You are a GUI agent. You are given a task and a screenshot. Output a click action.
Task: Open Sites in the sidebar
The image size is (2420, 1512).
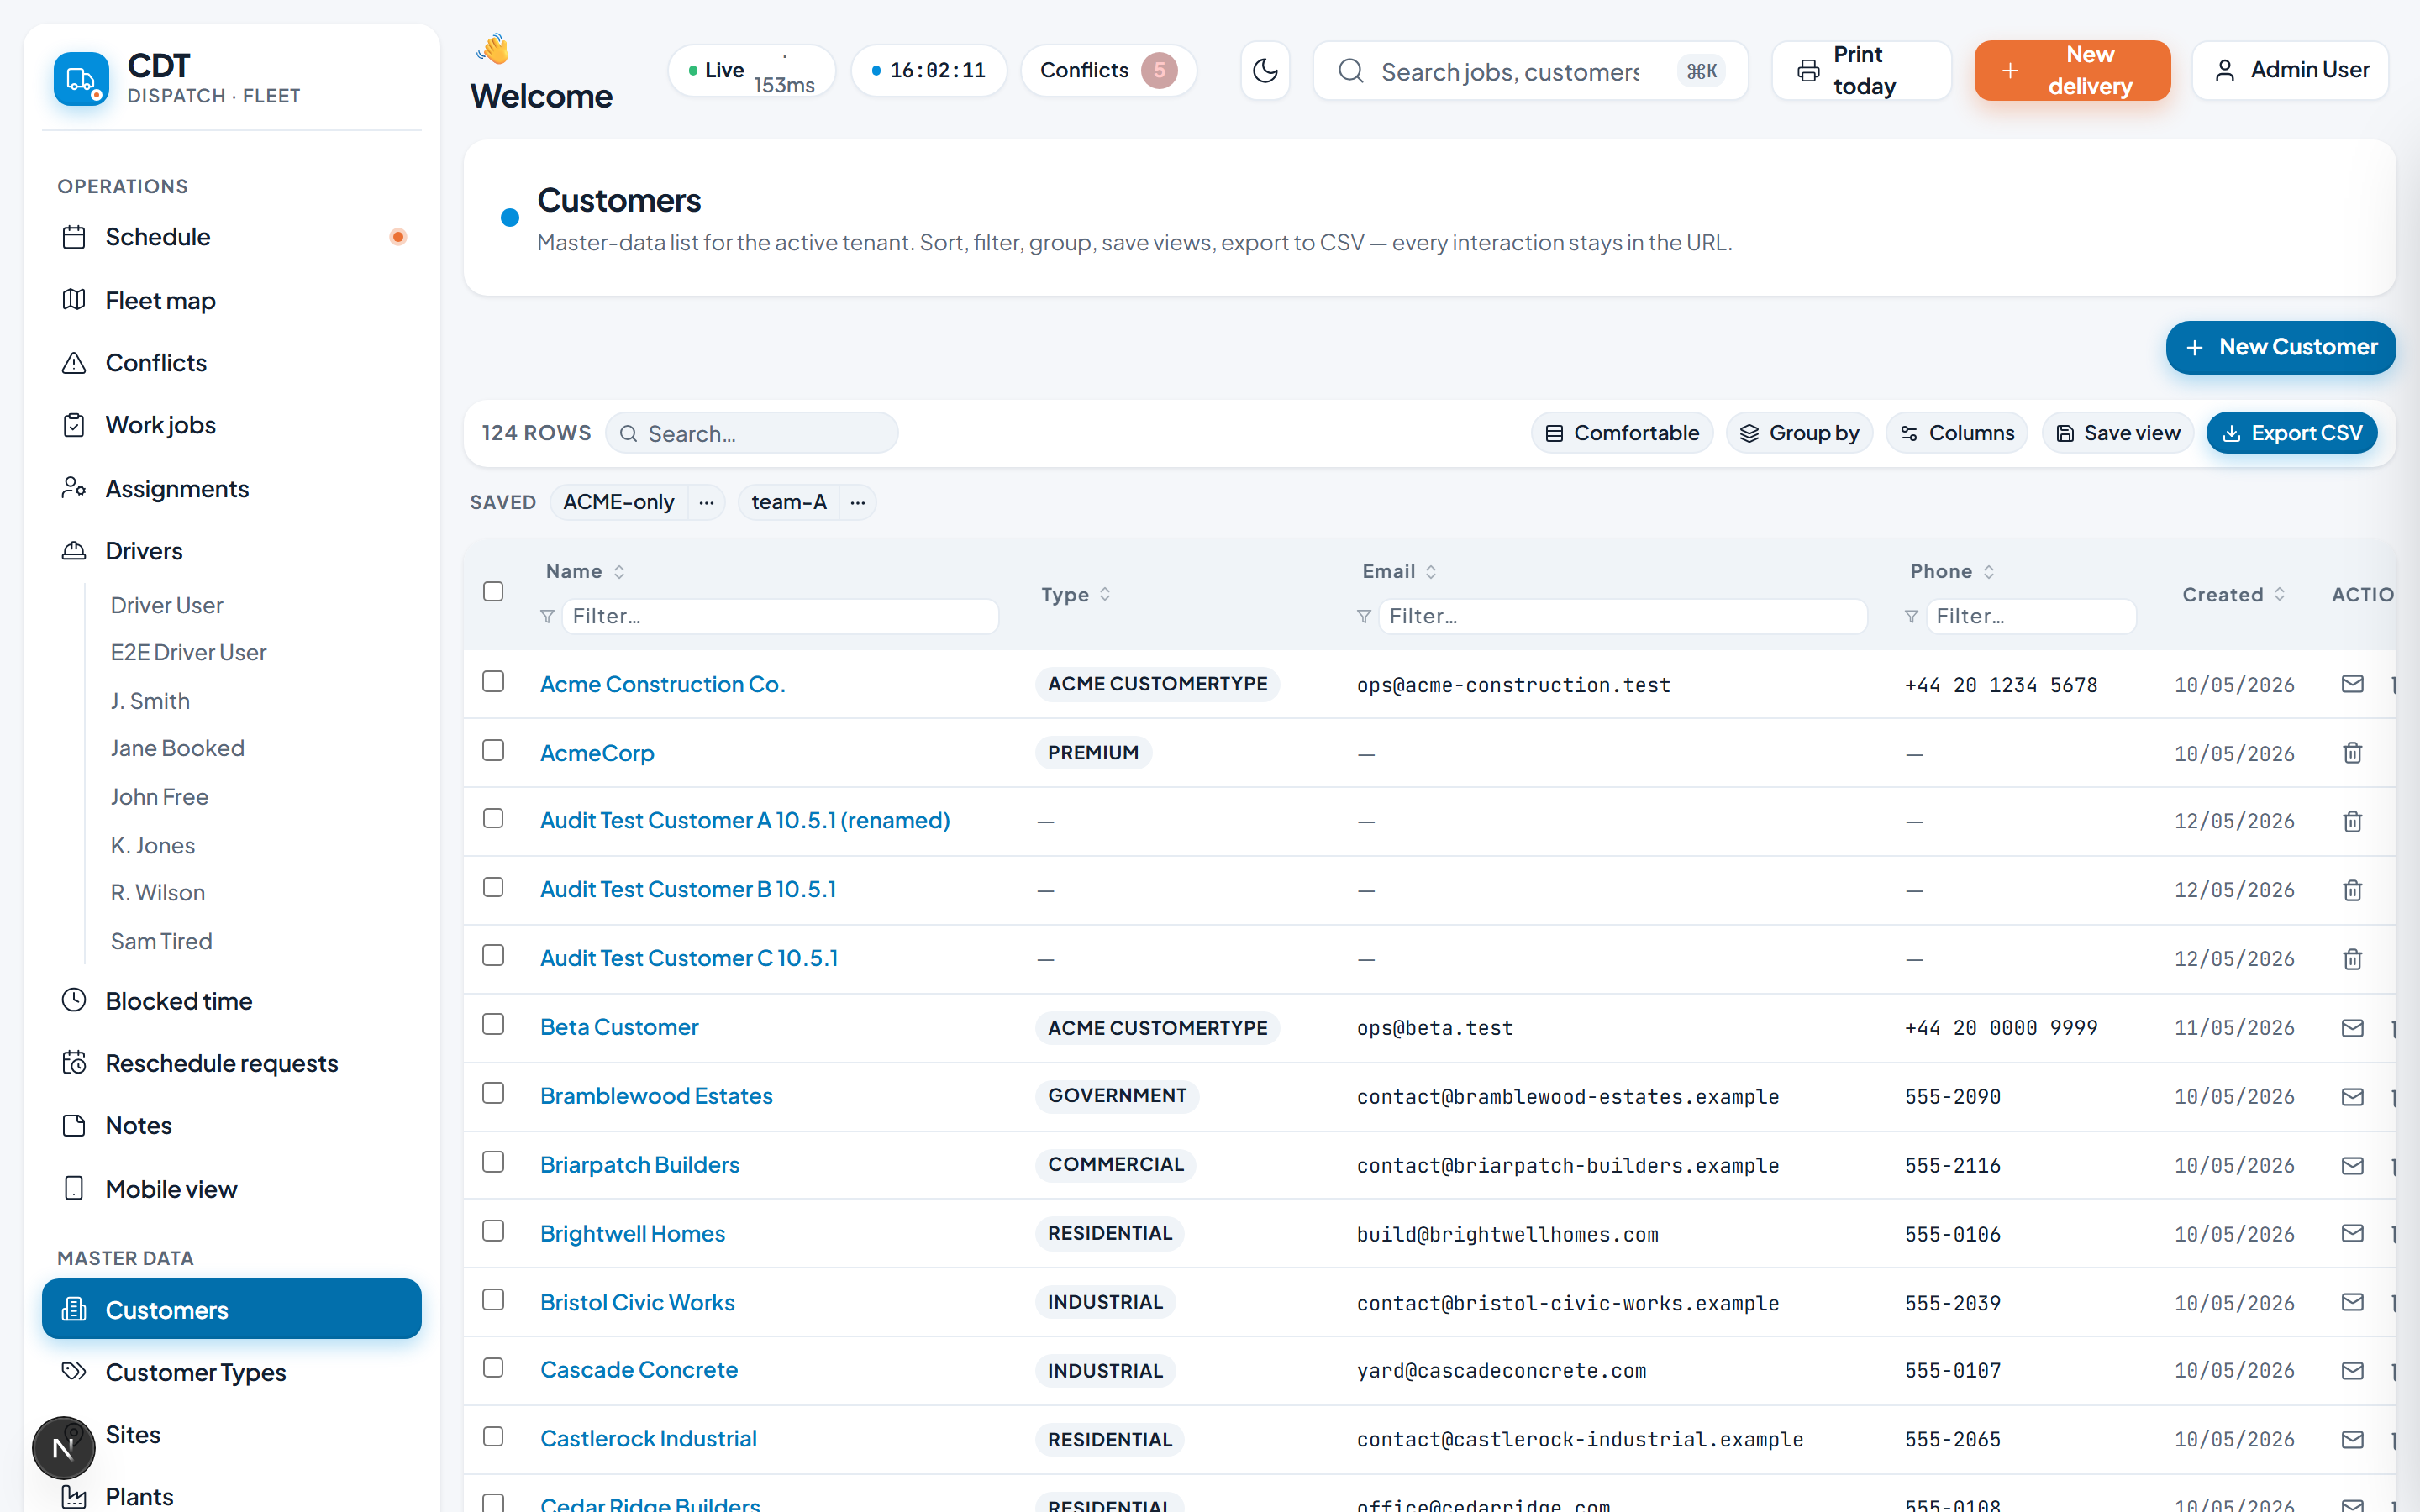[231, 1434]
